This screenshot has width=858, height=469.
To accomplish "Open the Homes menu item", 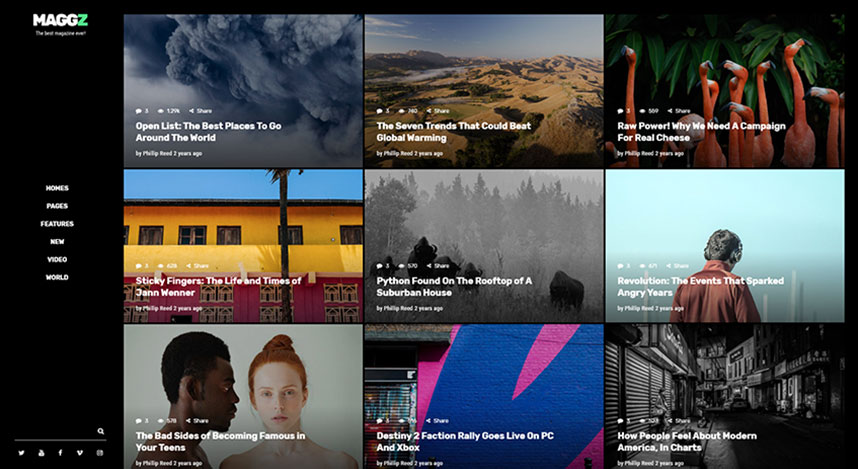I will pos(57,188).
